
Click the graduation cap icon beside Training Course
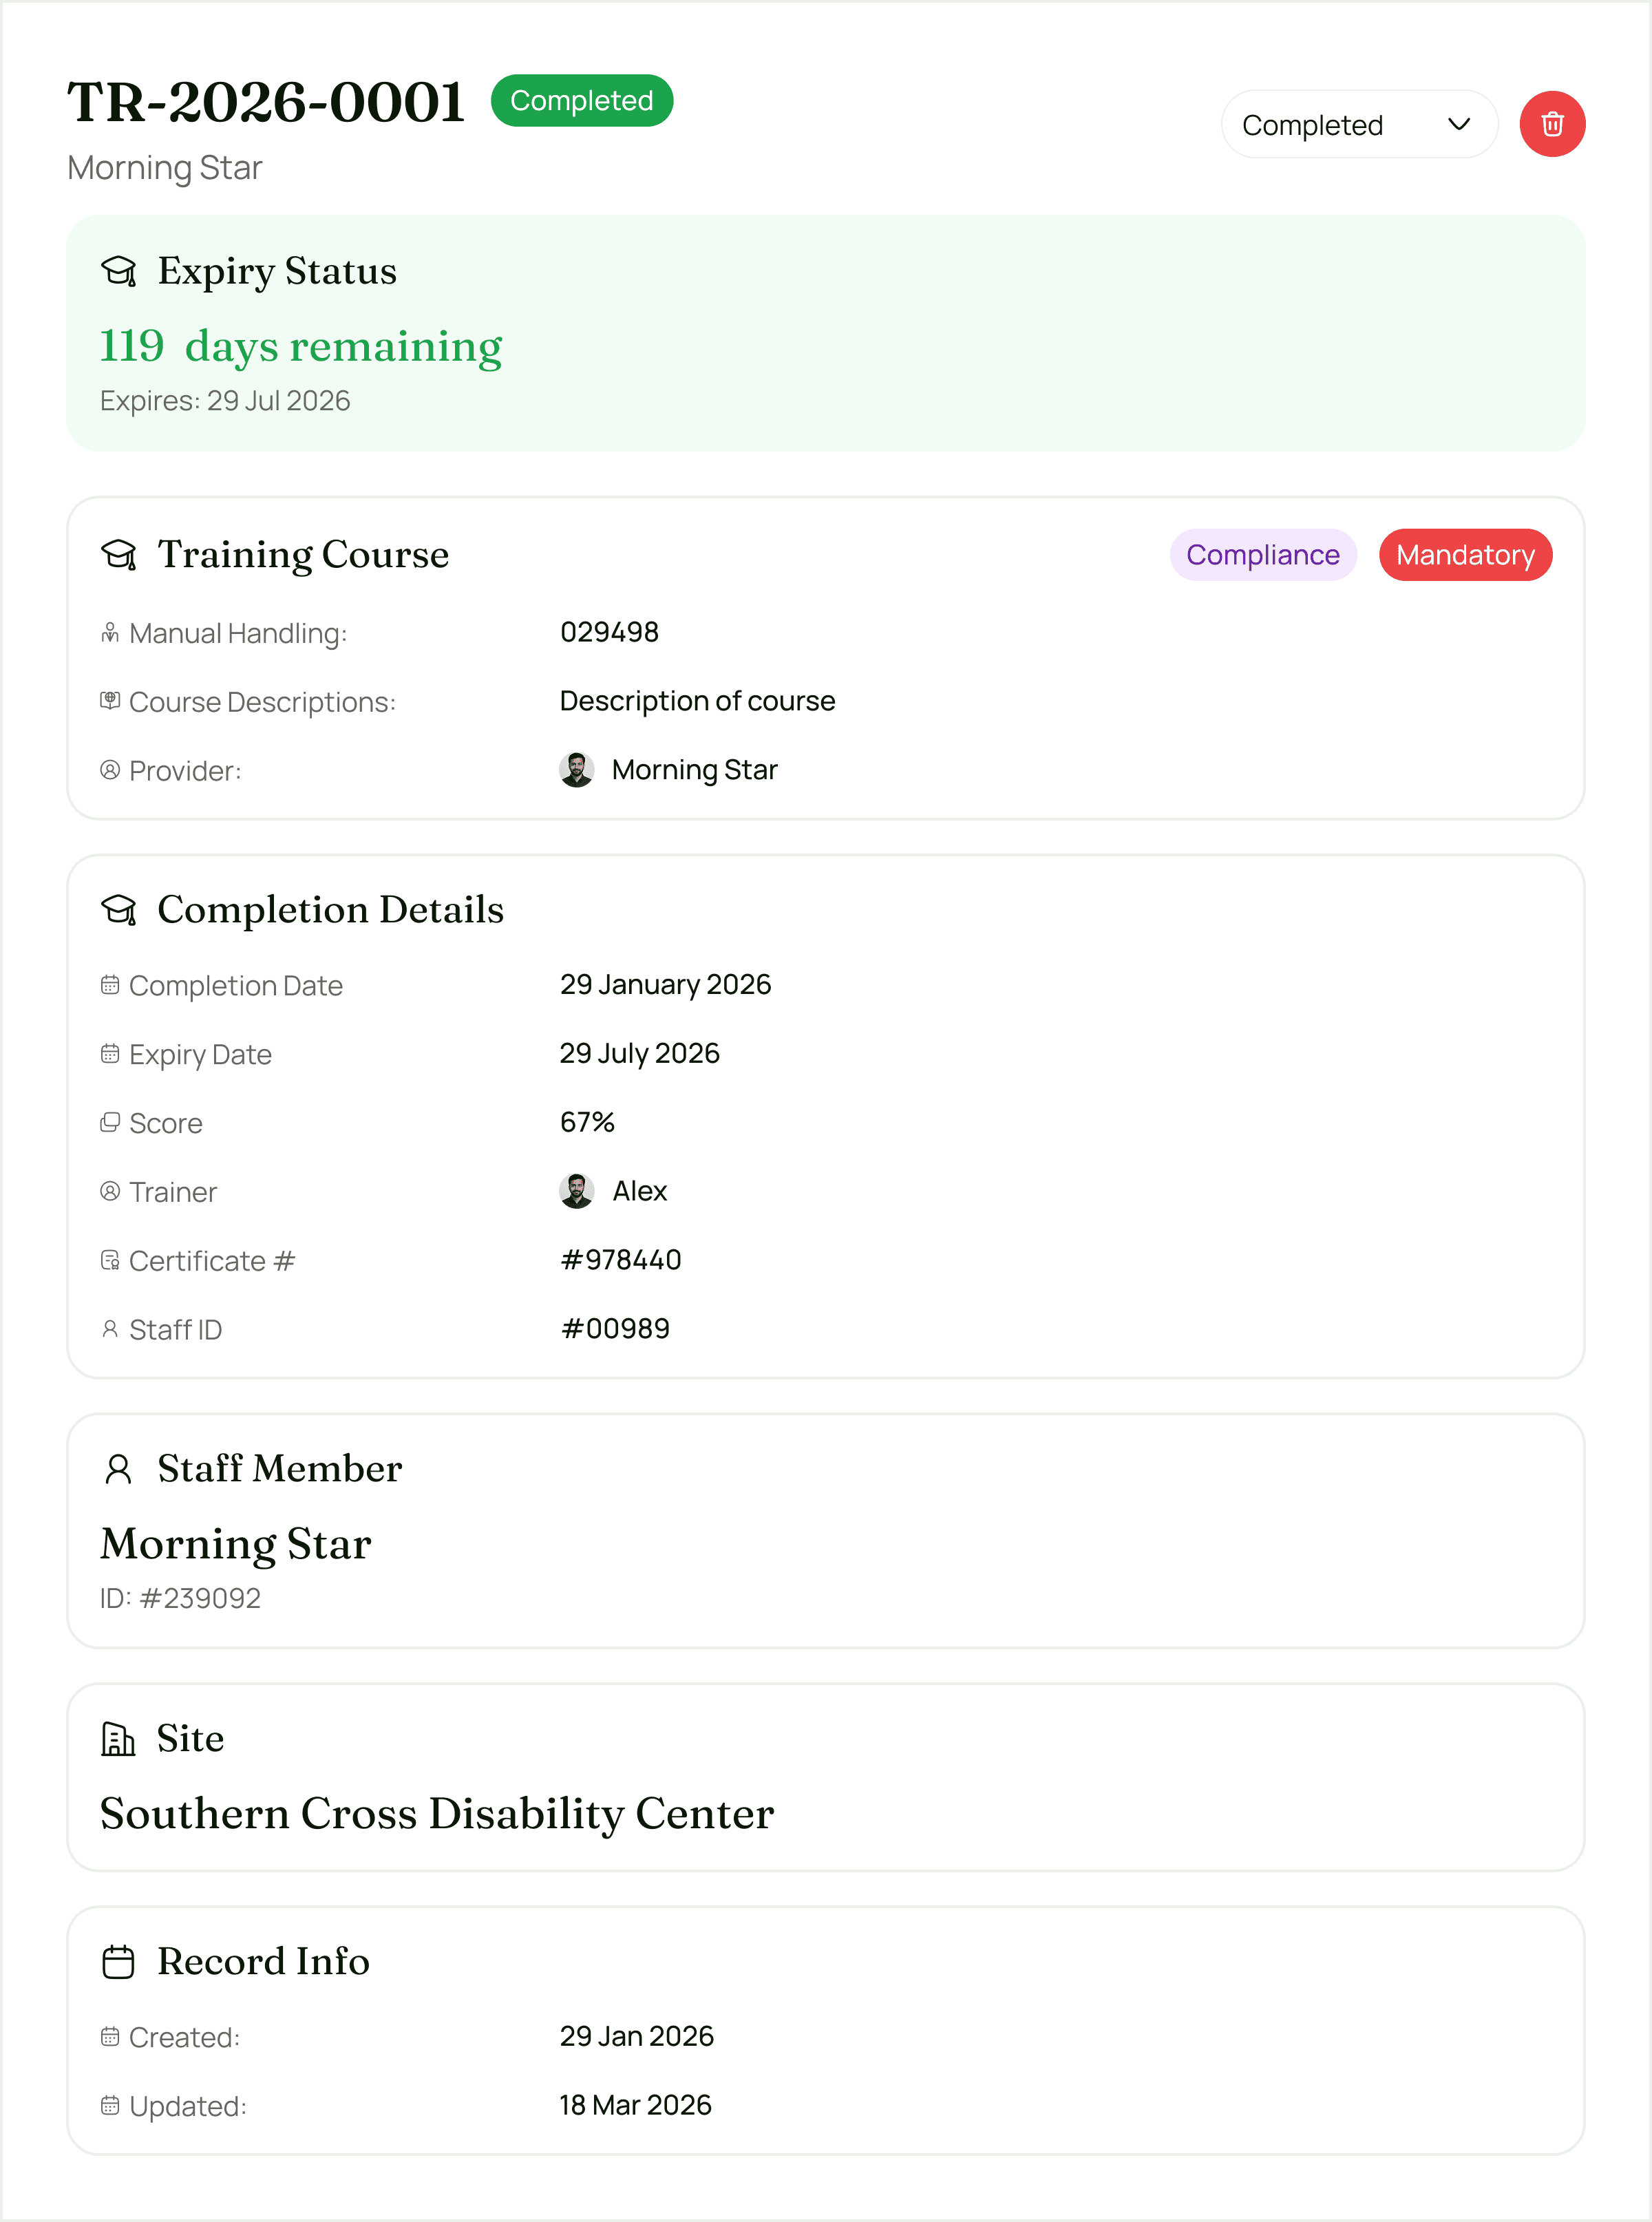point(119,554)
